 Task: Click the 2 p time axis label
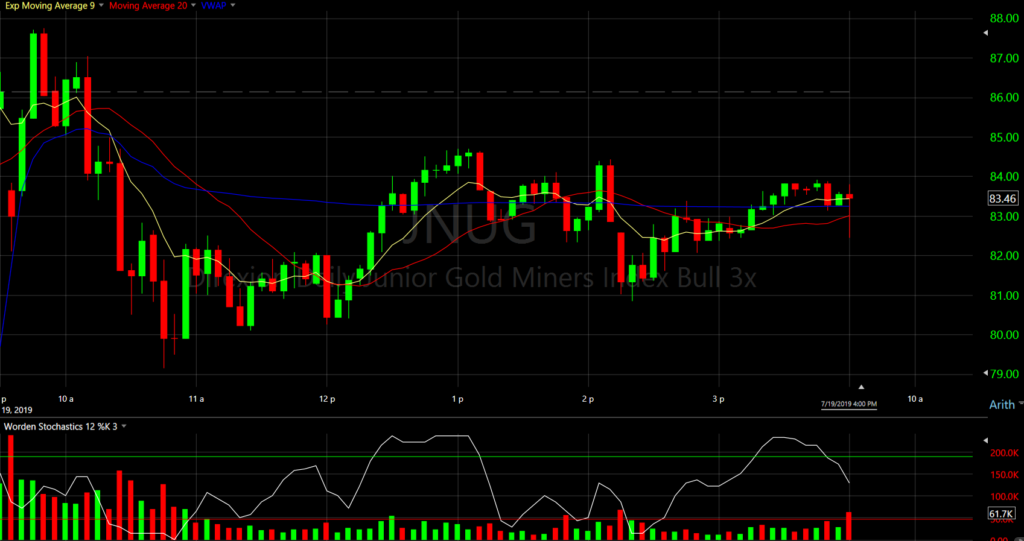(x=588, y=399)
